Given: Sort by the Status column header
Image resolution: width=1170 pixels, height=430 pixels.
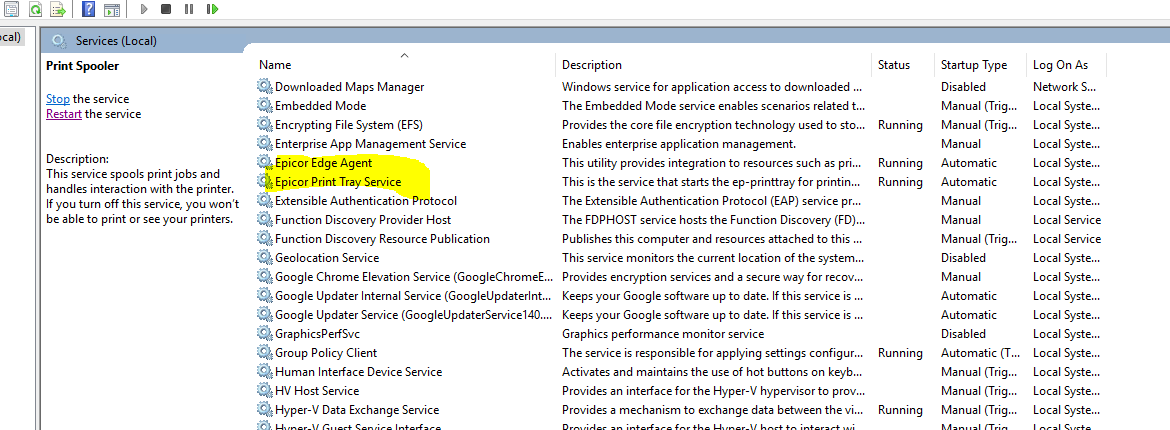Looking at the screenshot, I should (894, 65).
